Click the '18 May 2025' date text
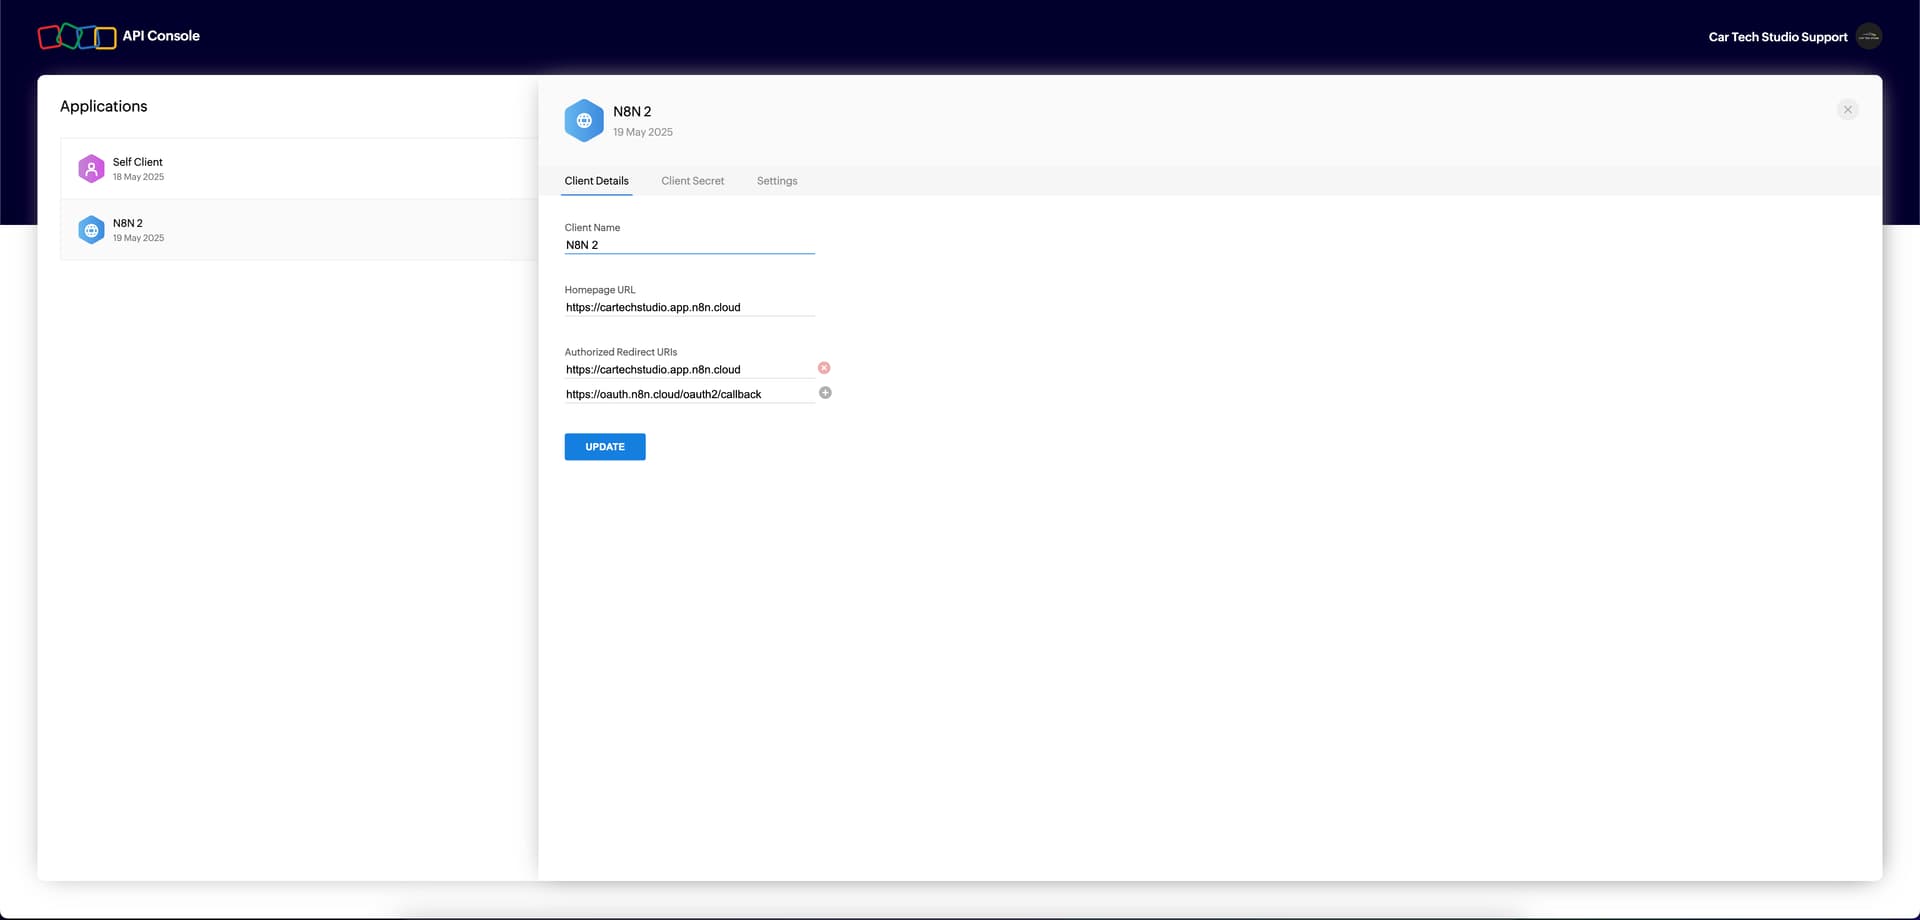This screenshot has width=1920, height=920. click(x=138, y=177)
